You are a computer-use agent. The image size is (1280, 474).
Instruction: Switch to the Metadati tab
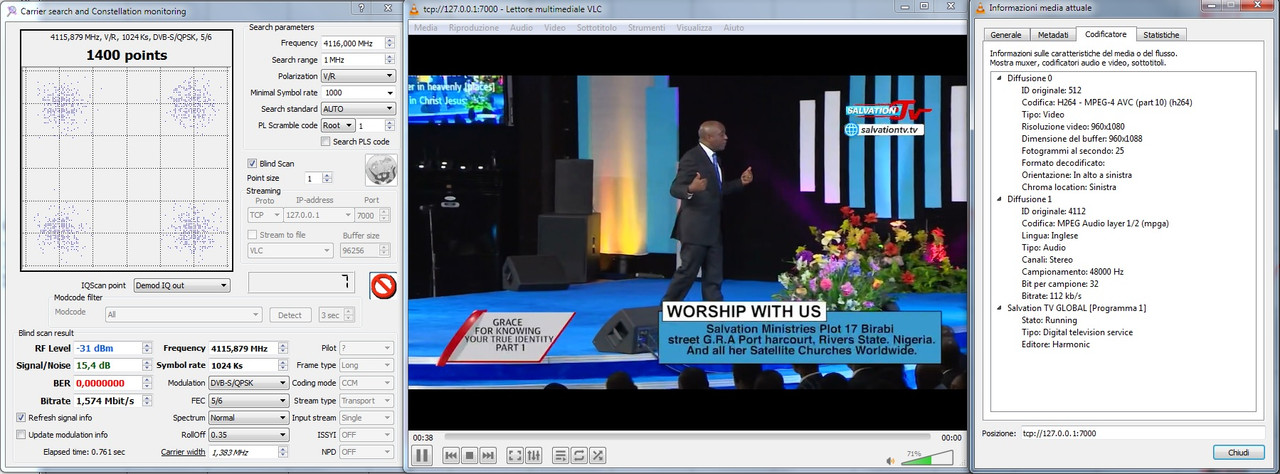click(x=1052, y=35)
